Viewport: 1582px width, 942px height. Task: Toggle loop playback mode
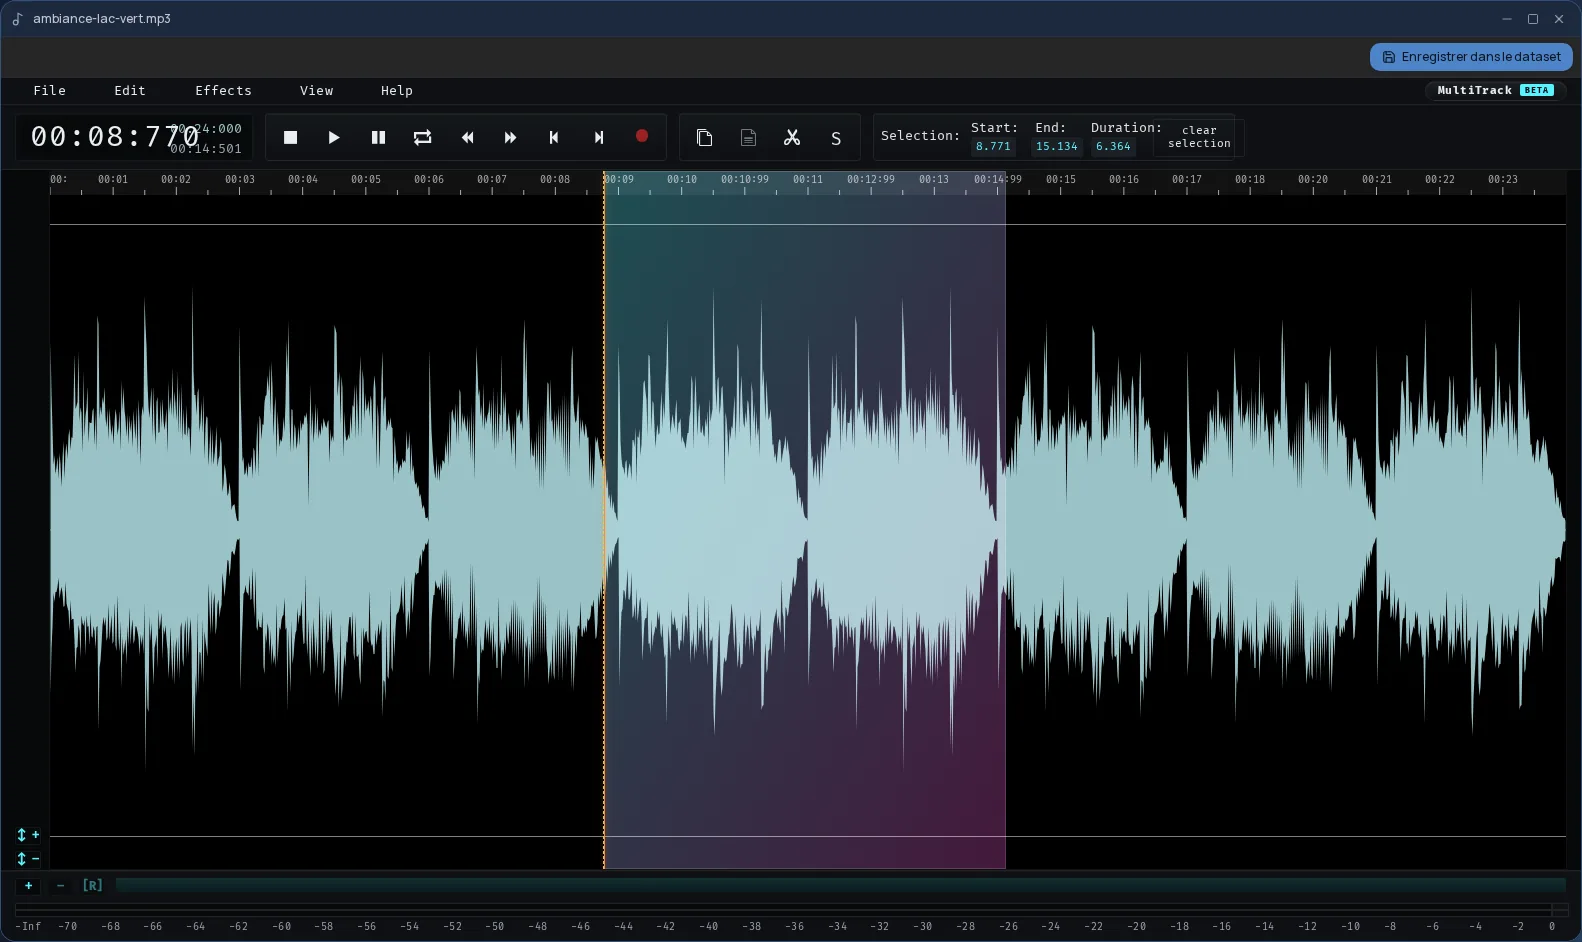[422, 137]
